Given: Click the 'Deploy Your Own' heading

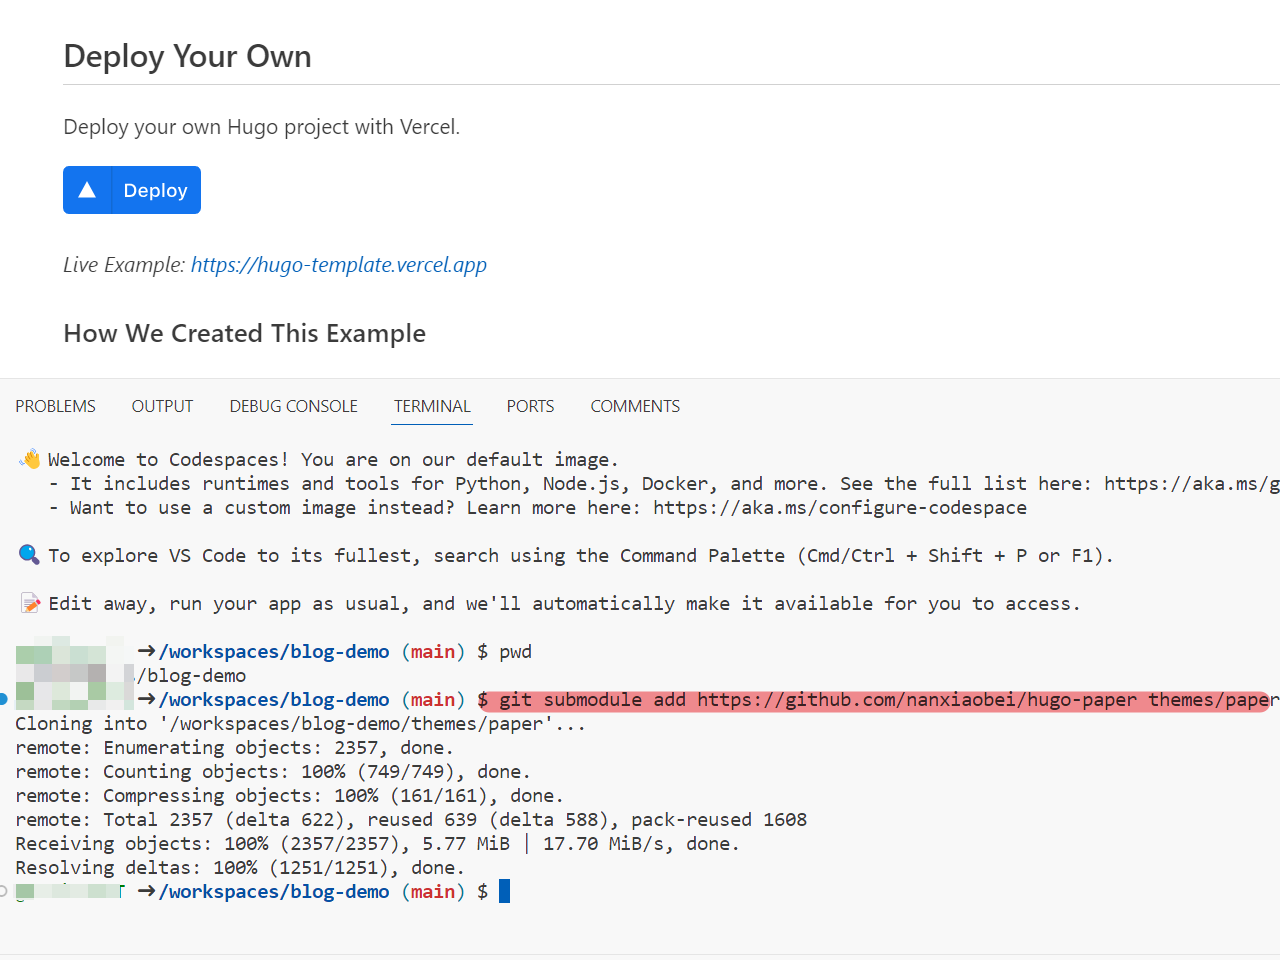Looking at the screenshot, I should click(187, 56).
